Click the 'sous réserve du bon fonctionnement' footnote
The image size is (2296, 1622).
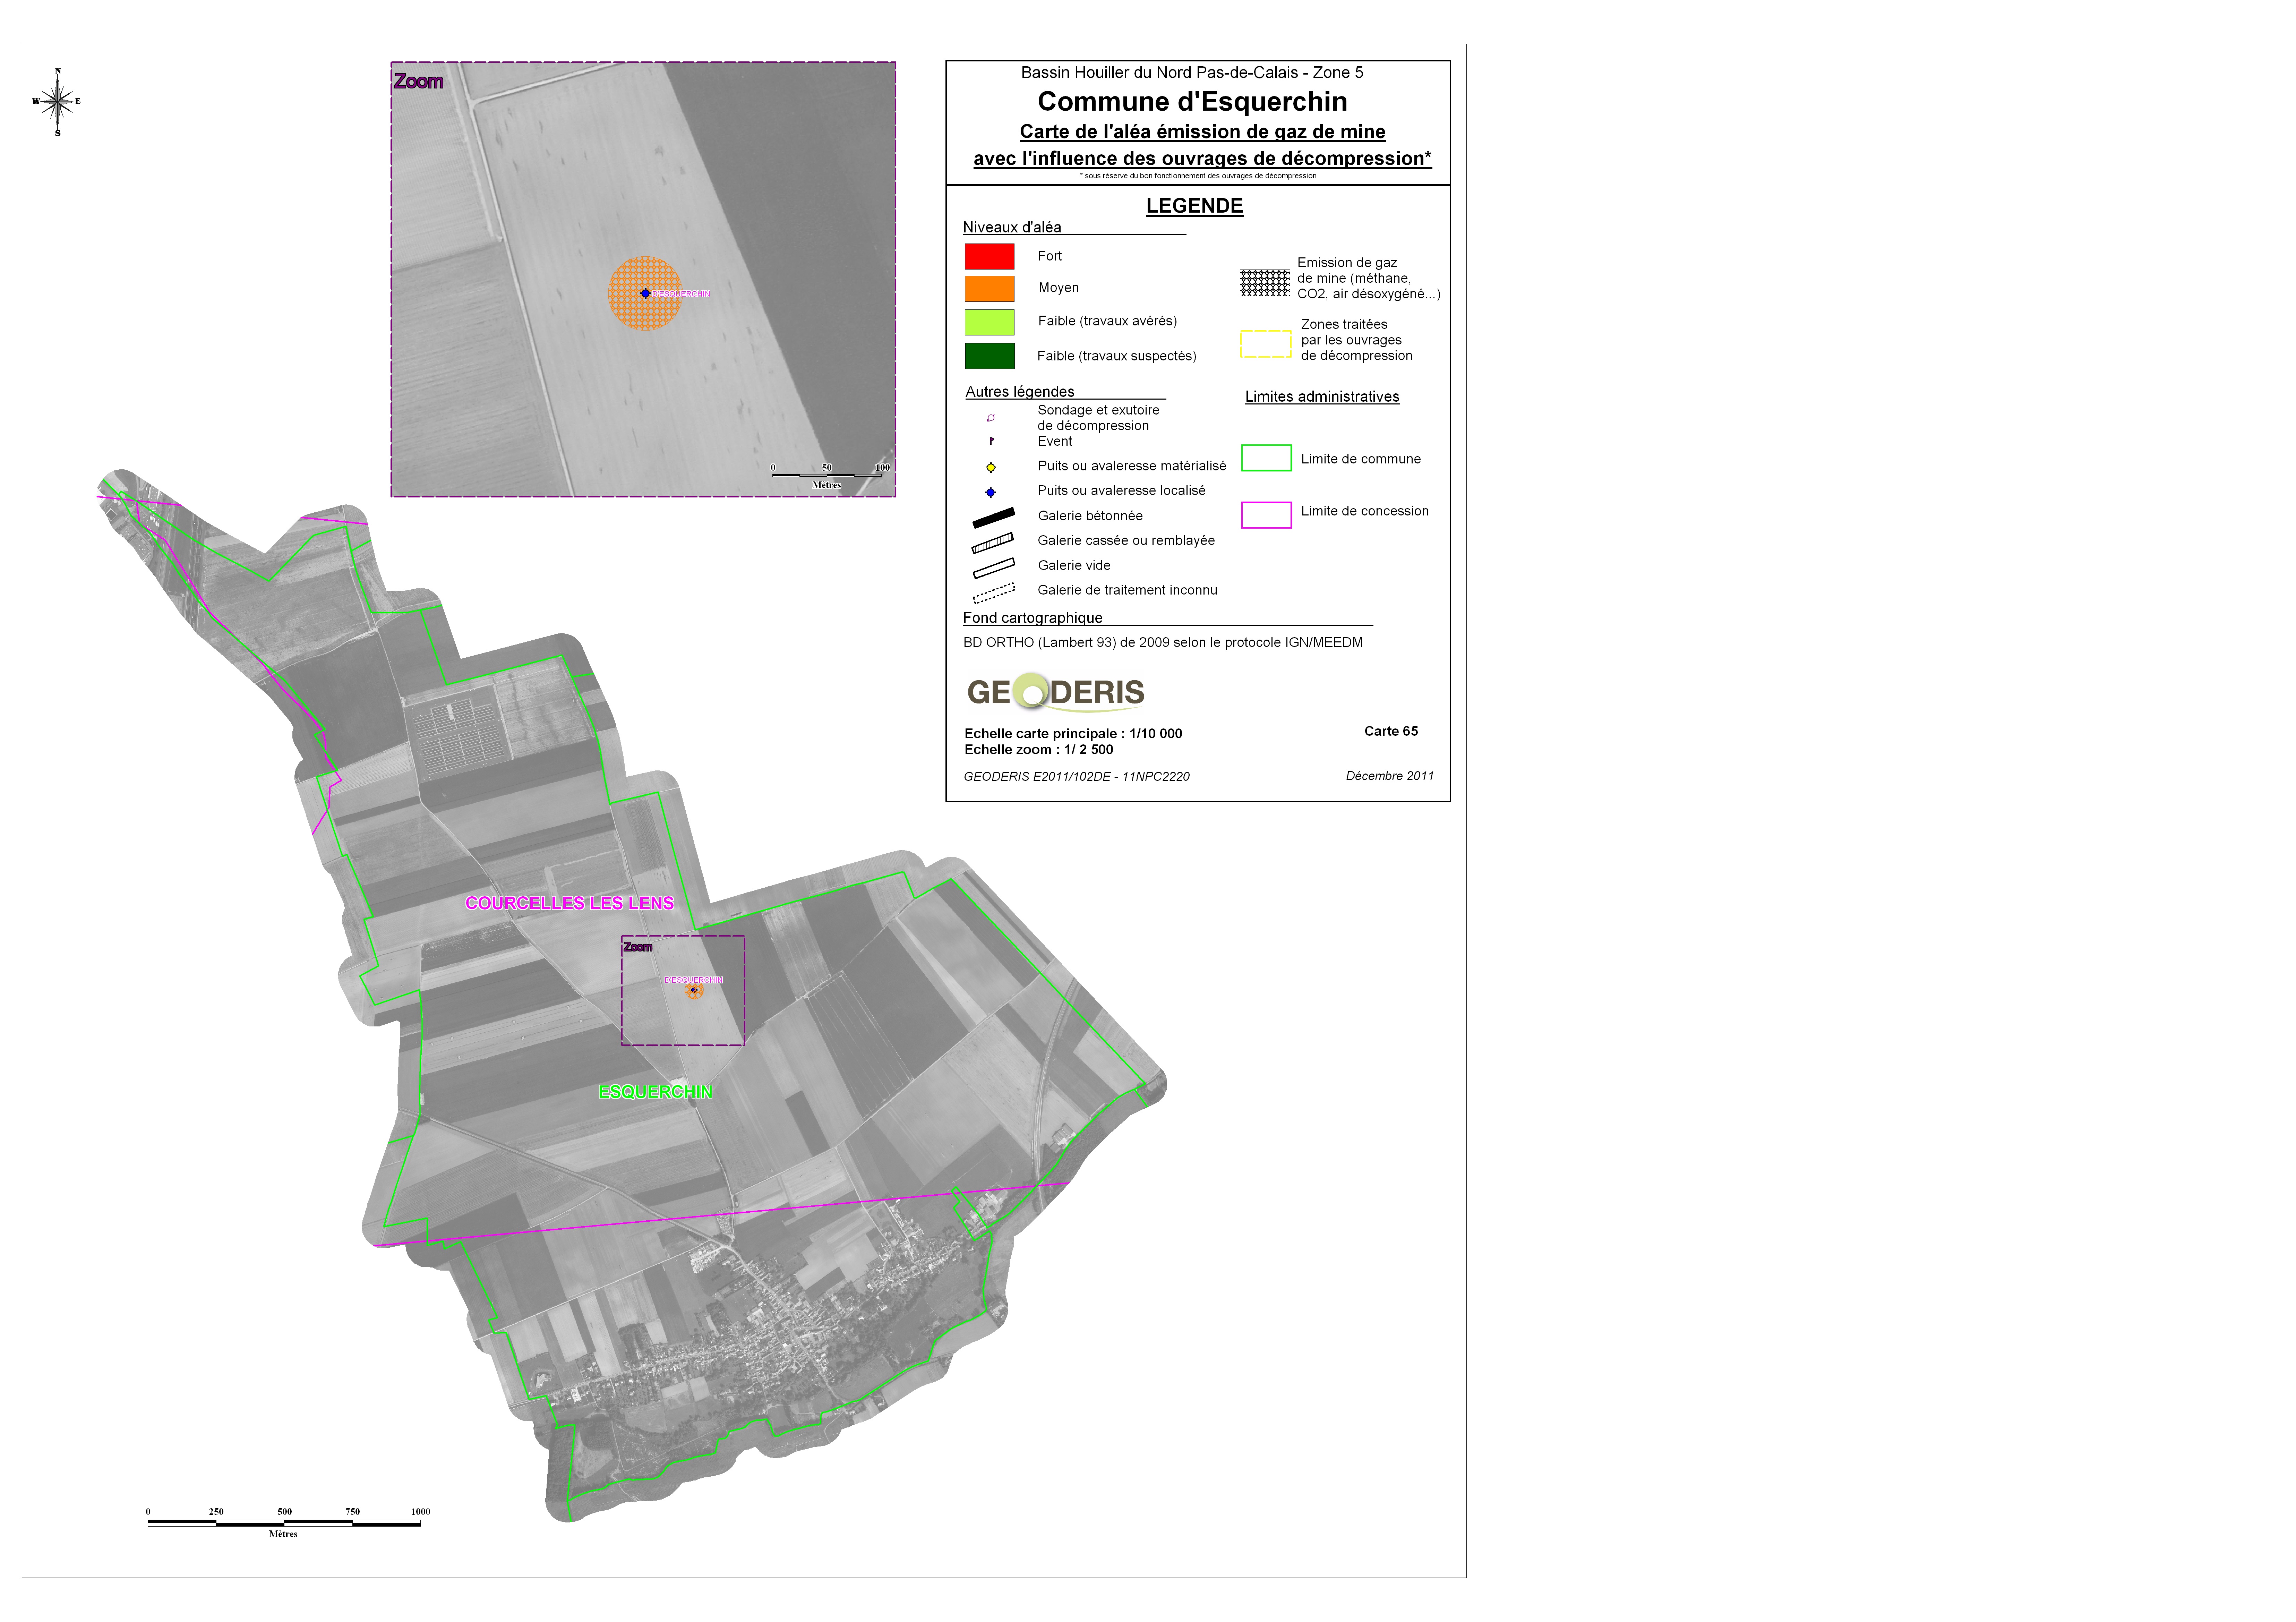(1198, 176)
